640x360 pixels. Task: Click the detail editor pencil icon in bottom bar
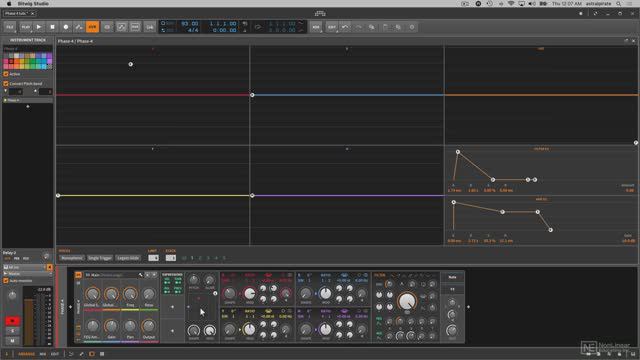(81, 354)
